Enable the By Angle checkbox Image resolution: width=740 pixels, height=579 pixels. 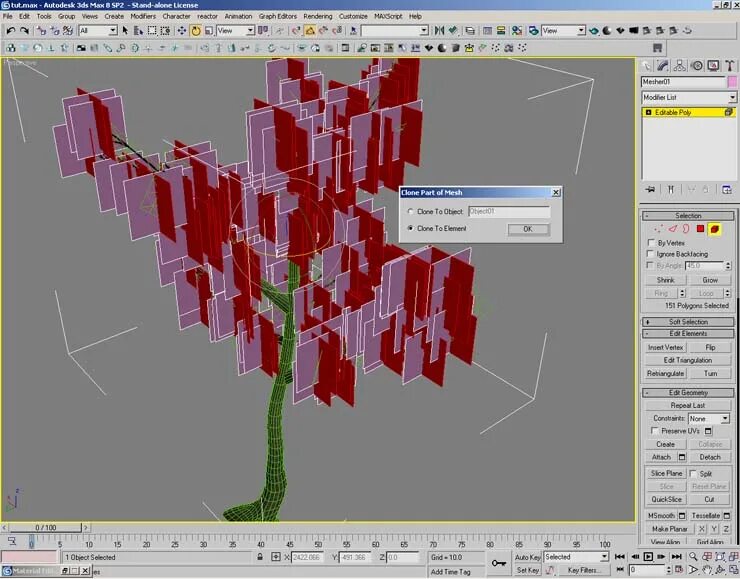tap(651, 266)
